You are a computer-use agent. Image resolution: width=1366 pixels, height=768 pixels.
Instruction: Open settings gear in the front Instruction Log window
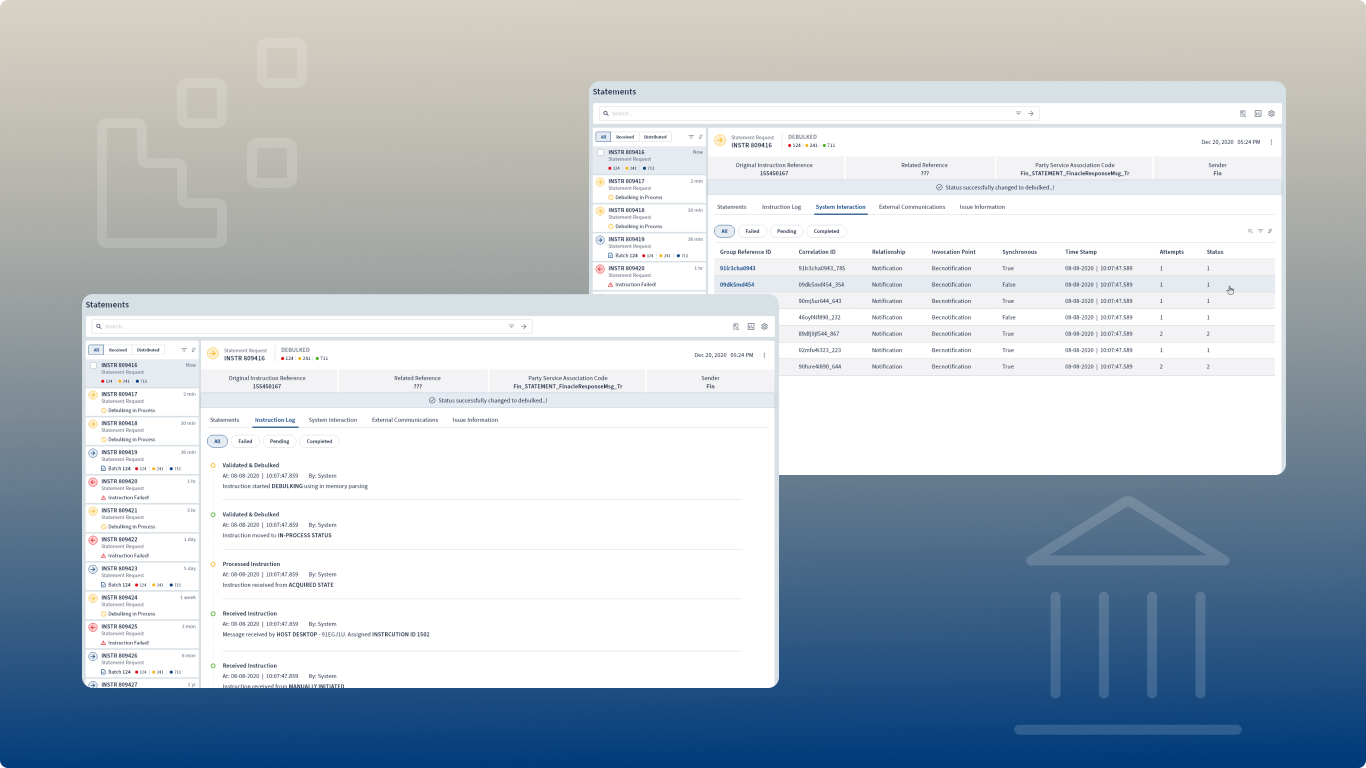click(x=764, y=326)
